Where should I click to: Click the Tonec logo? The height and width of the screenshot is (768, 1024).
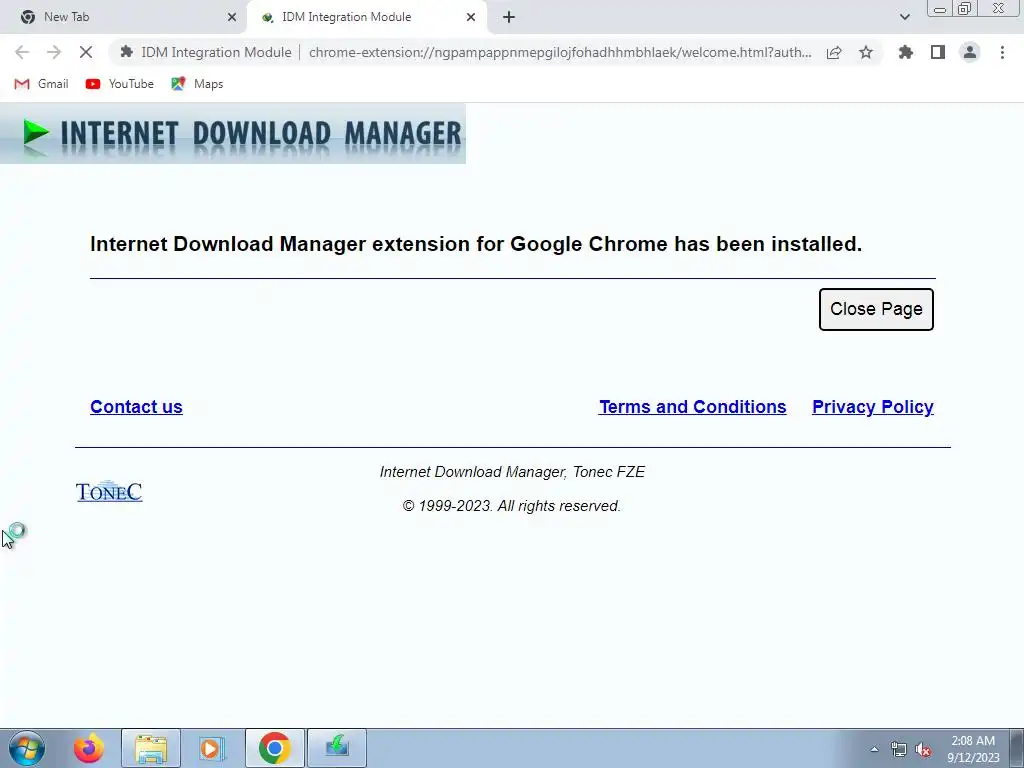coord(109,491)
